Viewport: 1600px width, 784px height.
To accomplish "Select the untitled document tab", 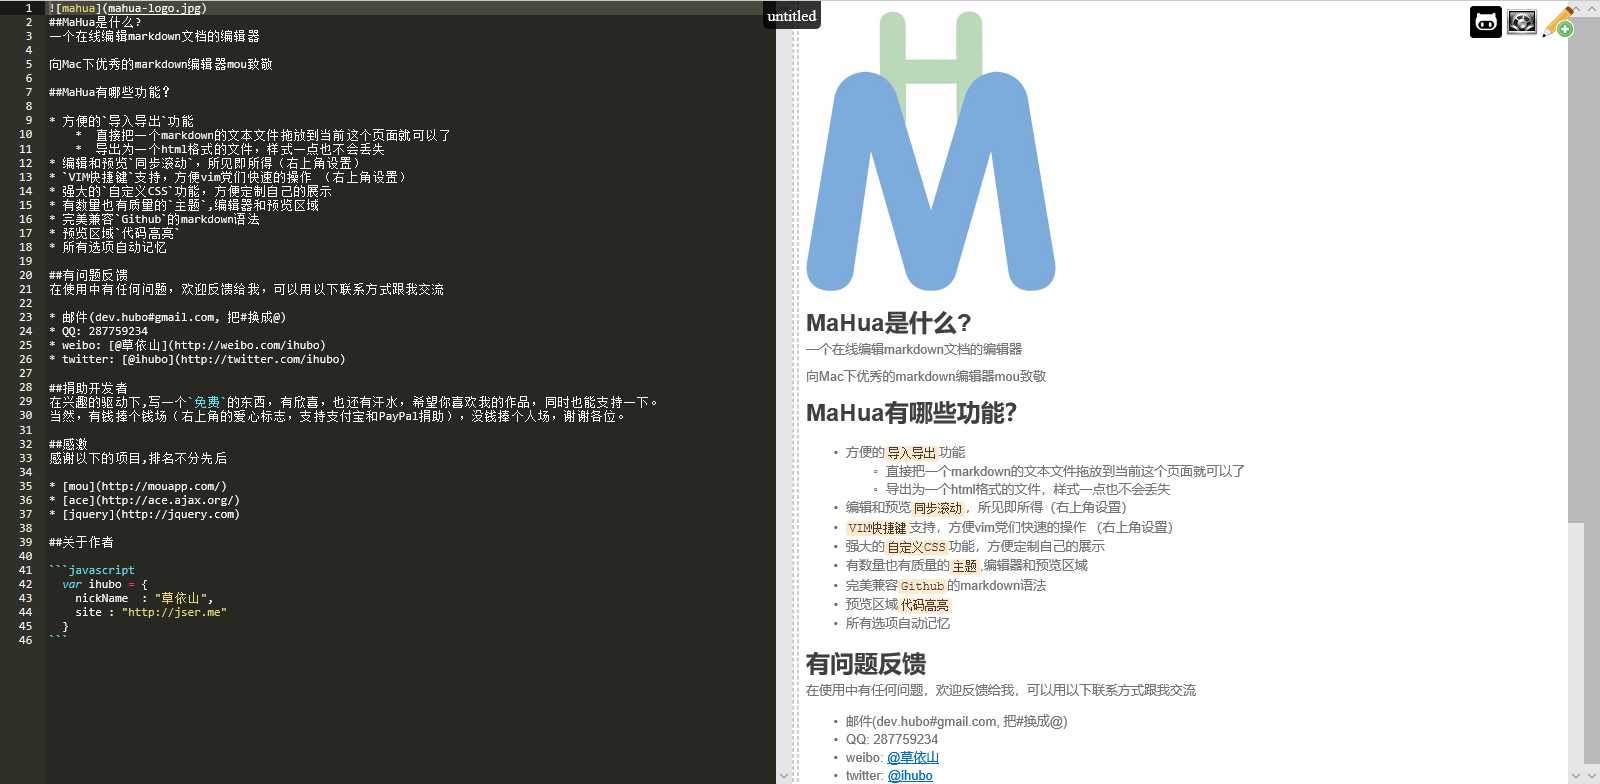I will [792, 16].
